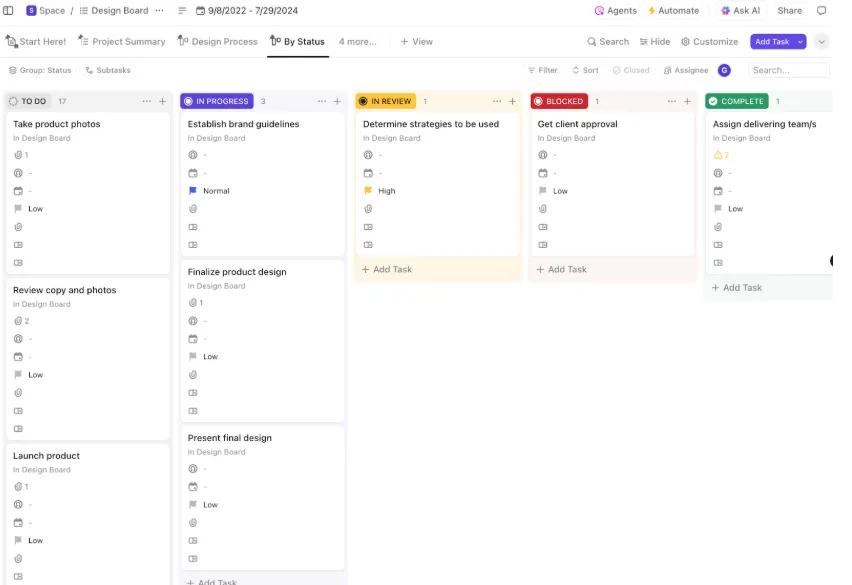Toggle the Closed tasks filter
The image size is (852, 585).
pyautogui.click(x=631, y=70)
